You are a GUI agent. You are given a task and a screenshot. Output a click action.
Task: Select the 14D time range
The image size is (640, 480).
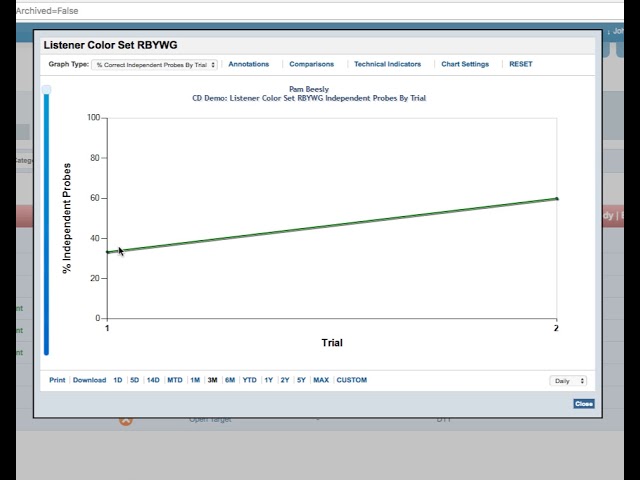point(153,380)
